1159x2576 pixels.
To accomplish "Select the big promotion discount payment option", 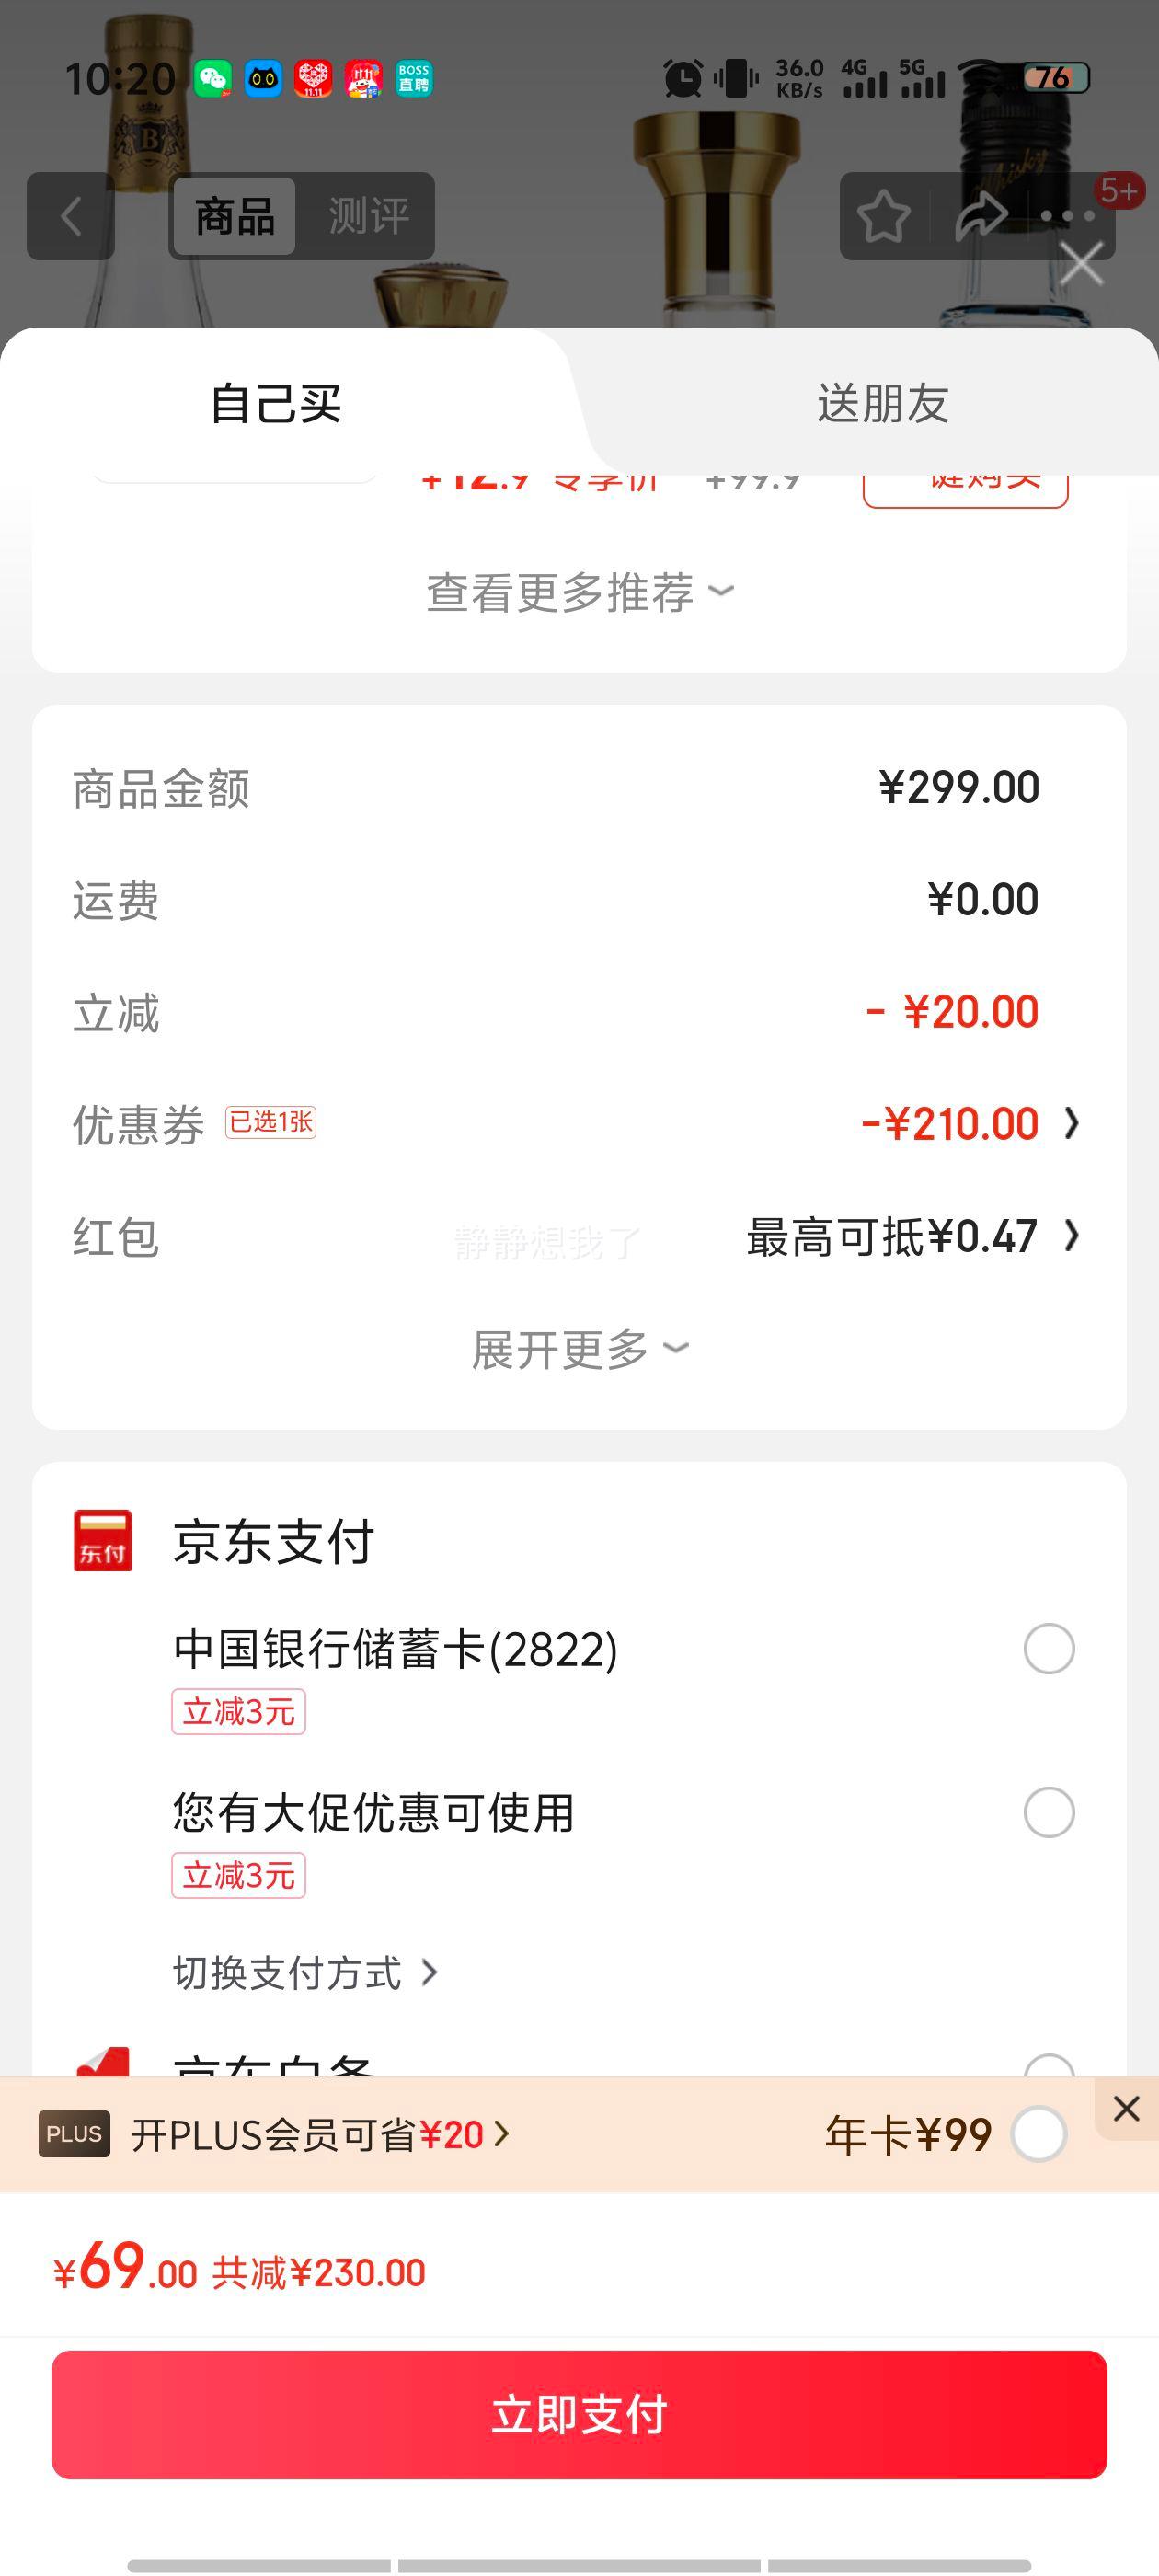I will 1048,1813.
